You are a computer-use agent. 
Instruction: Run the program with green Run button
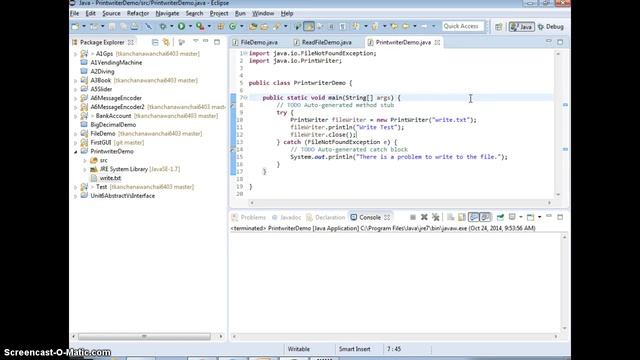(x=181, y=27)
